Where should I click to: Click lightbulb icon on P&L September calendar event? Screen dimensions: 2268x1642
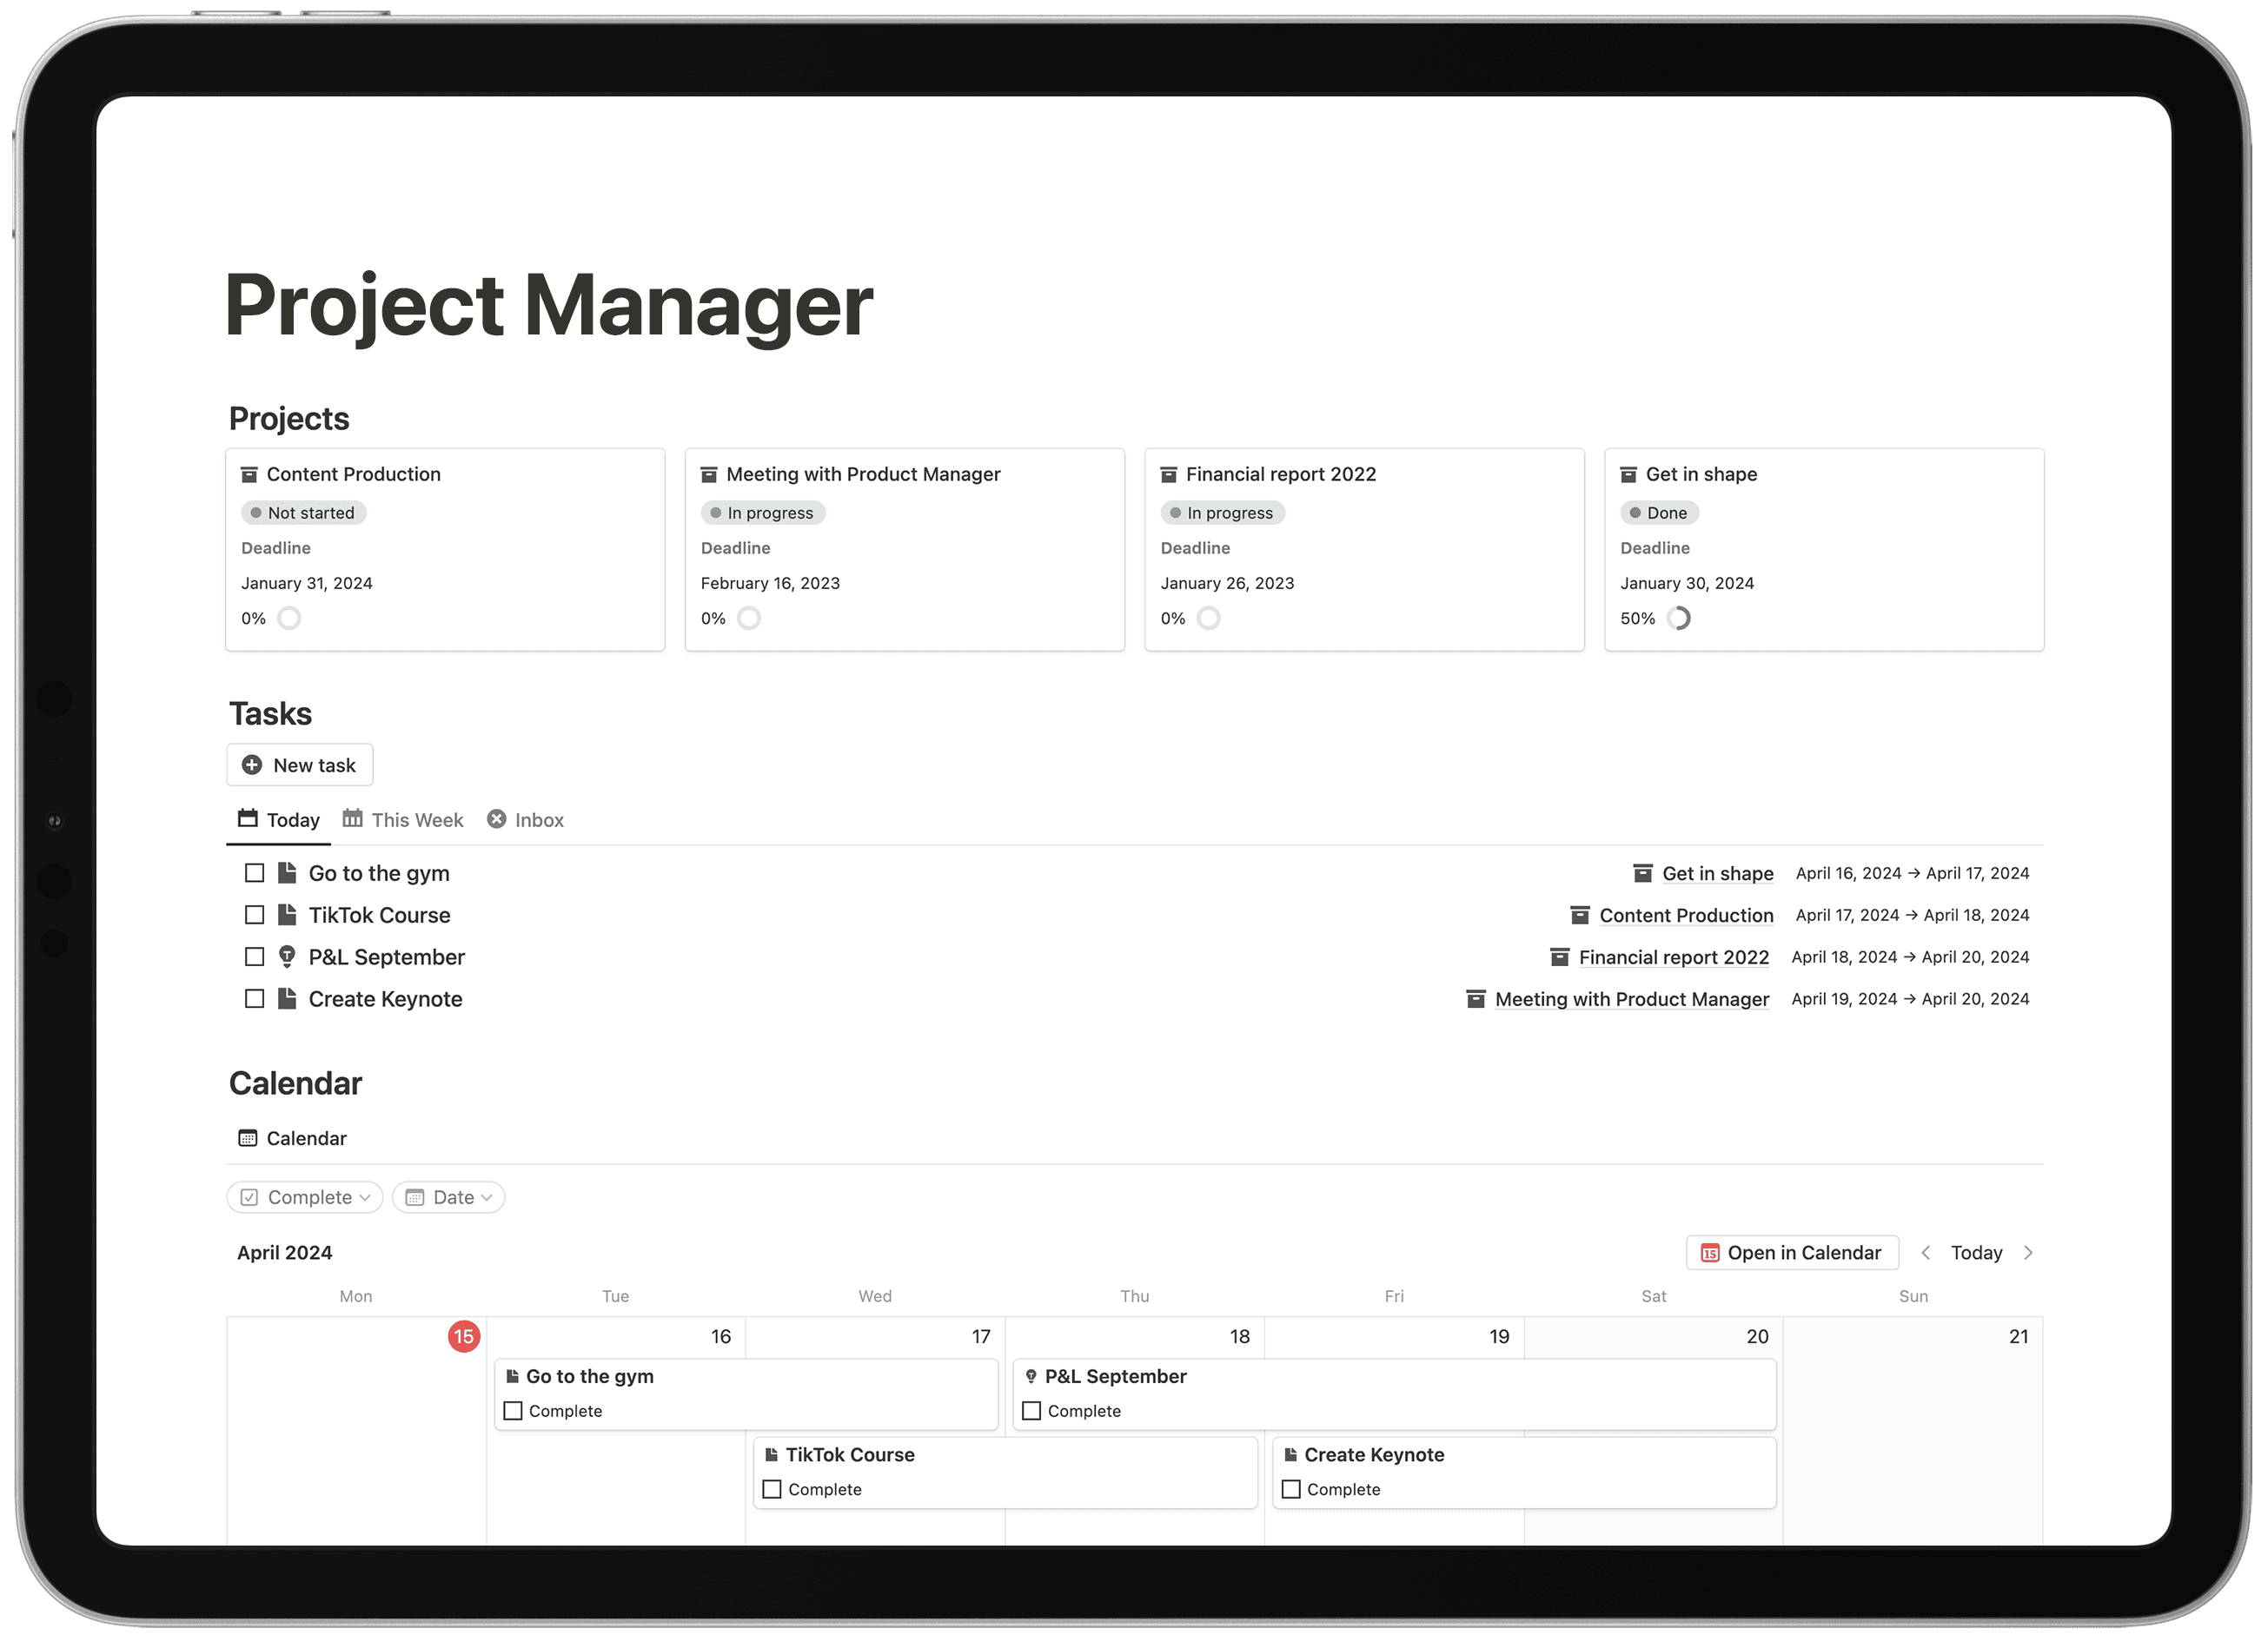tap(1031, 1376)
